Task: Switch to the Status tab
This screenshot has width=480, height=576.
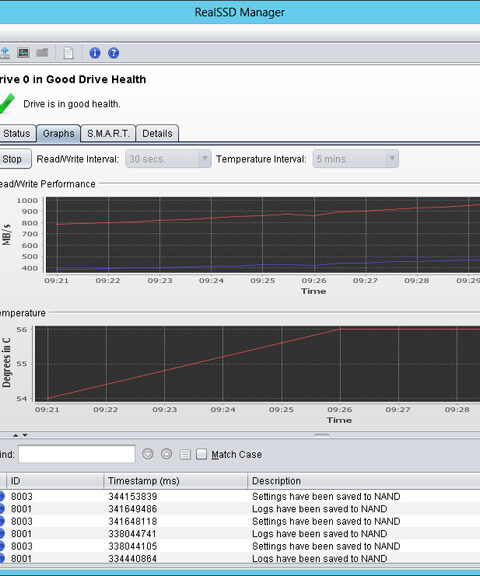Action: point(17,133)
